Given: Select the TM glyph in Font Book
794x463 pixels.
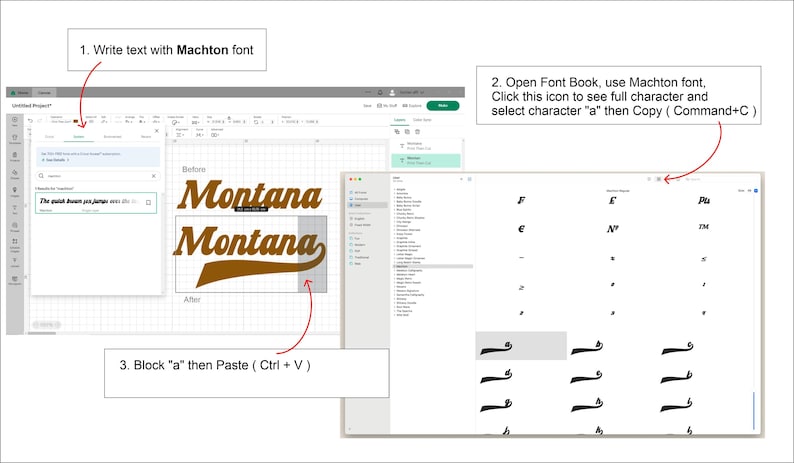Looking at the screenshot, I should (x=704, y=226).
